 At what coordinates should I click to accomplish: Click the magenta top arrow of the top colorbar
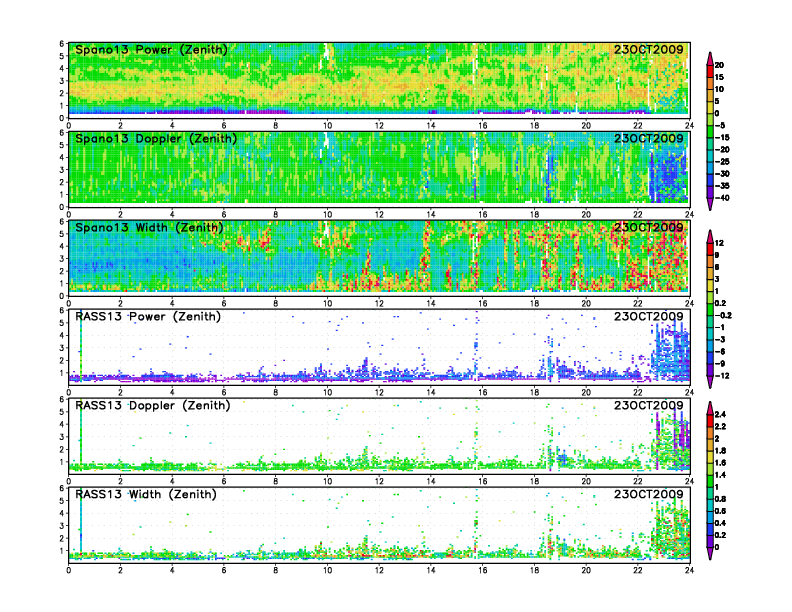click(x=710, y=58)
